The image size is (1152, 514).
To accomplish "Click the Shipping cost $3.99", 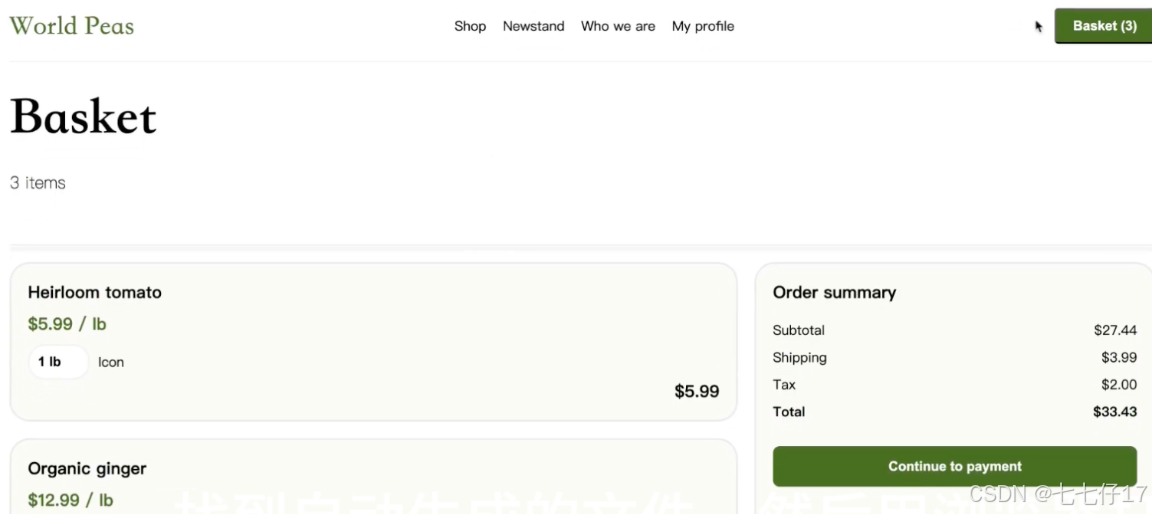I will (1118, 357).
